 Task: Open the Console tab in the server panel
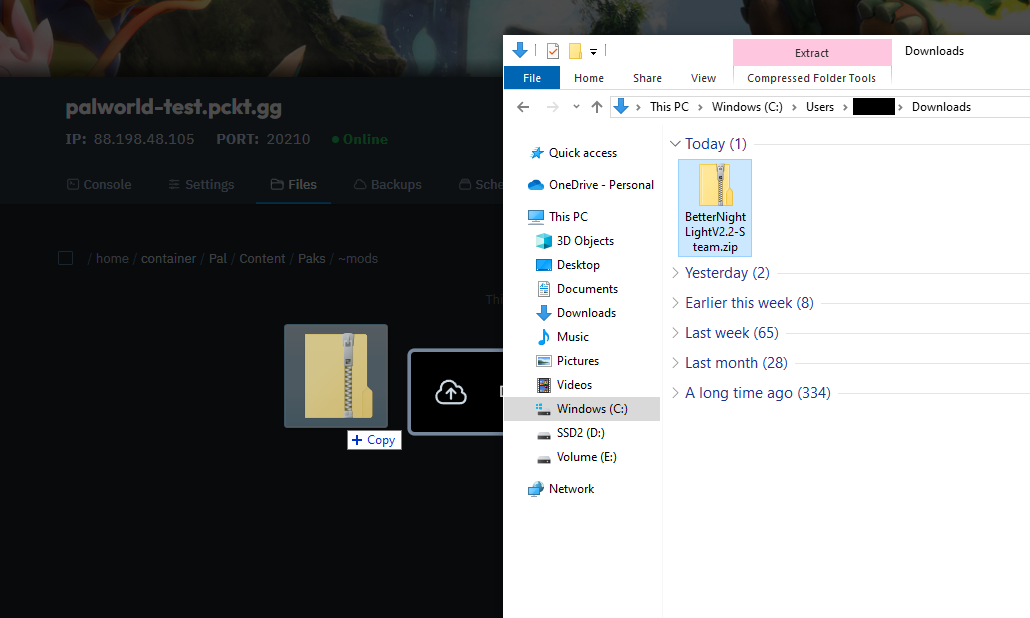99,185
